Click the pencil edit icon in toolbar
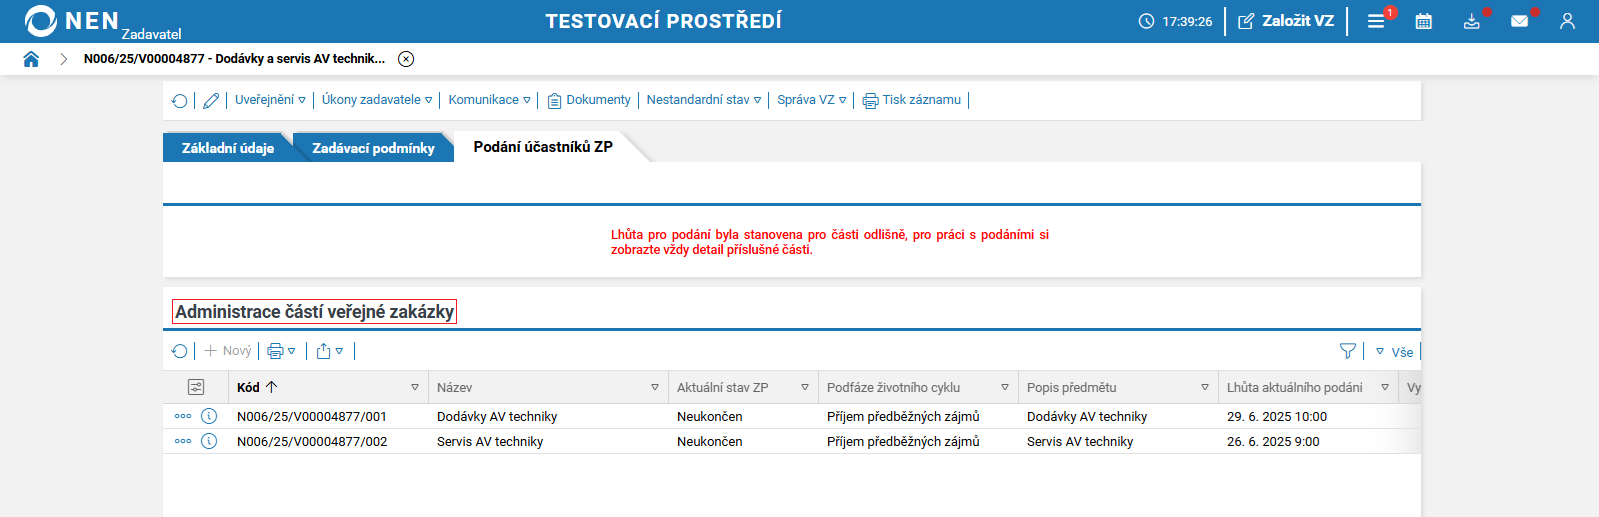Viewport: 1599px width, 517px height. pyautogui.click(x=211, y=100)
